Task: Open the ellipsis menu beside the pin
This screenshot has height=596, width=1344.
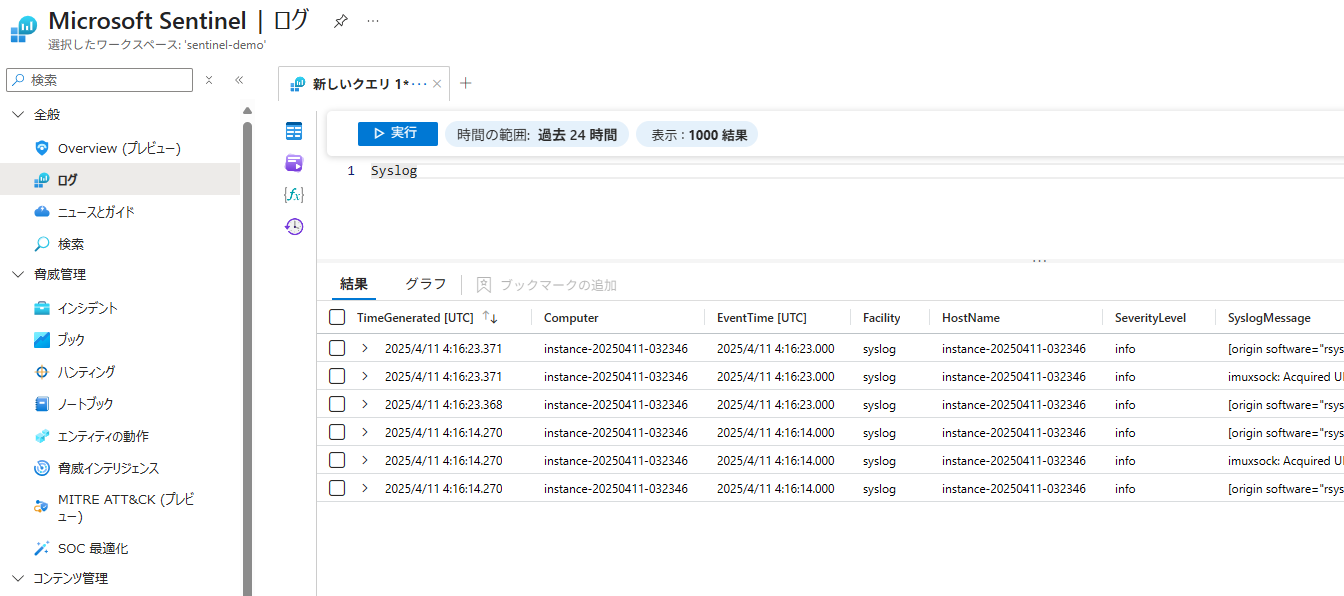Action: 373,21
